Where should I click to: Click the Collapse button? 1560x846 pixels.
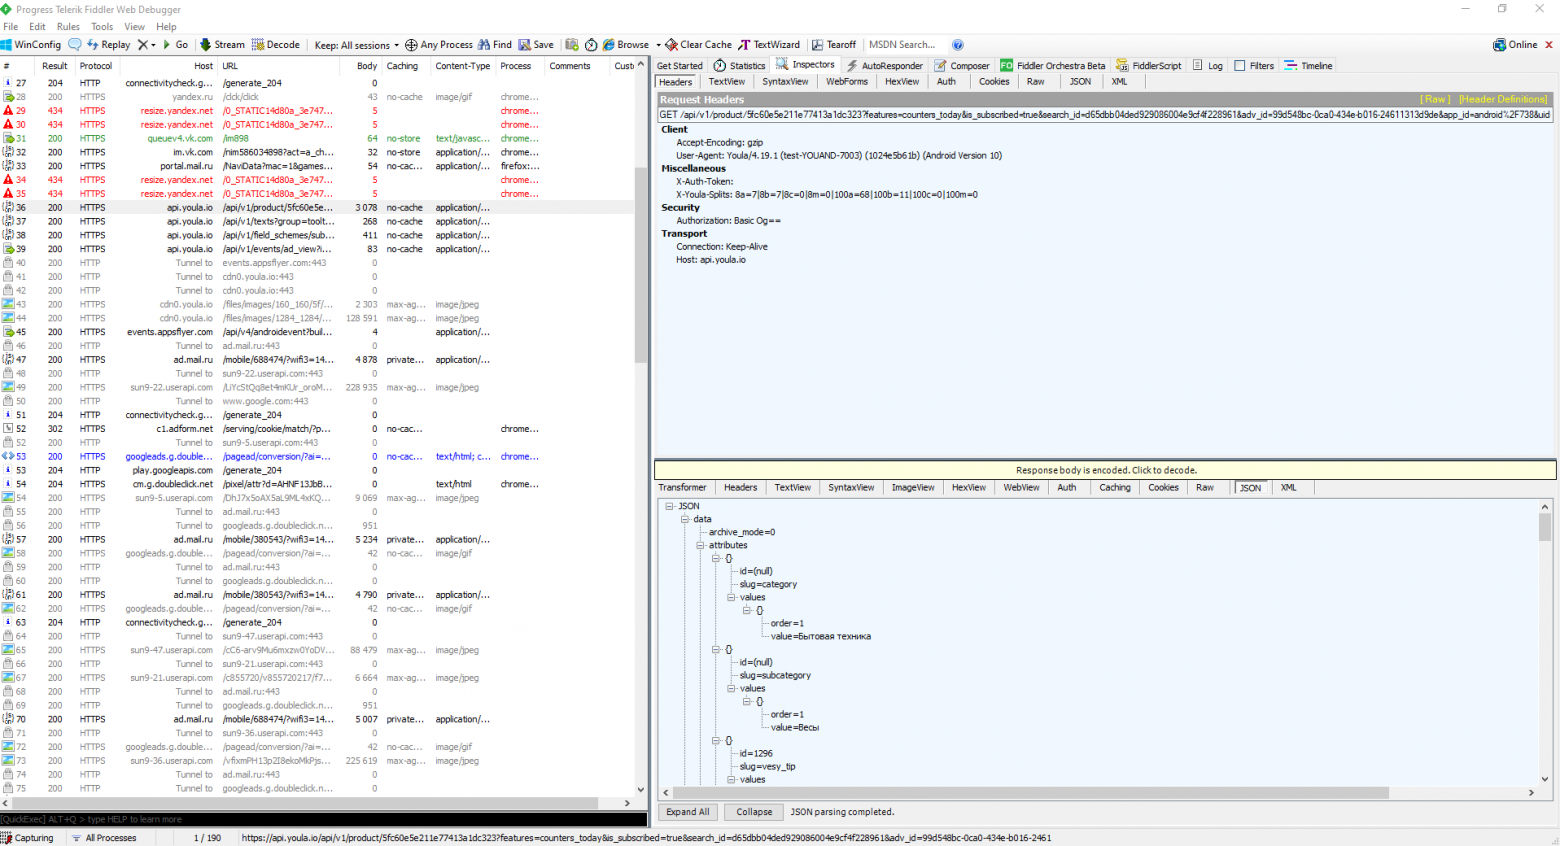tap(754, 812)
